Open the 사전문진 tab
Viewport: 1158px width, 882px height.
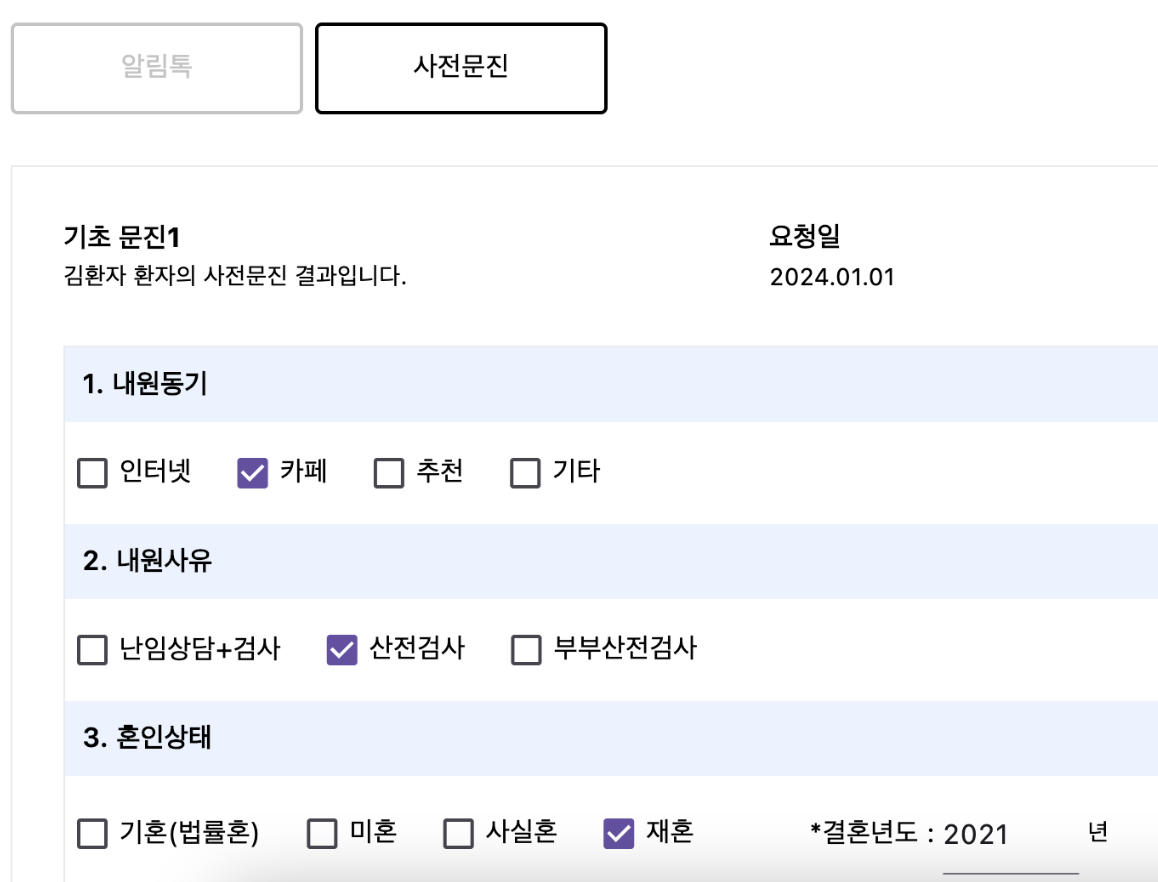coord(461,68)
